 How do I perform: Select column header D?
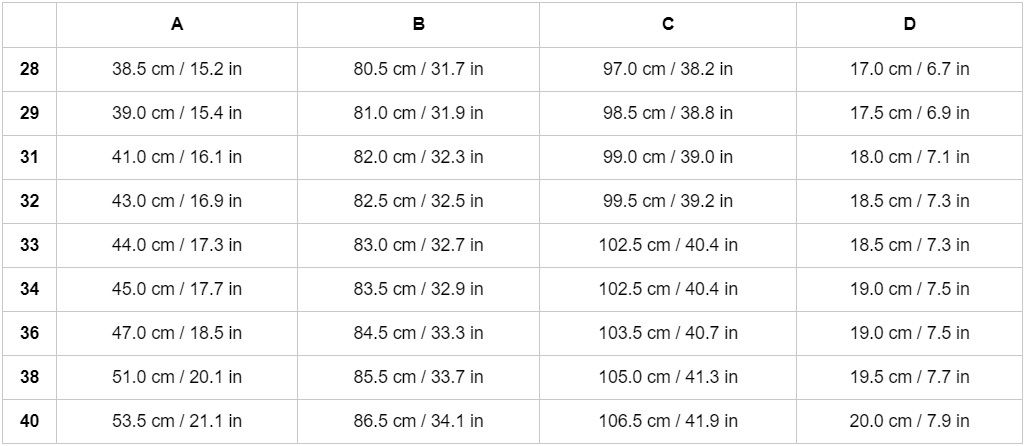tap(909, 25)
